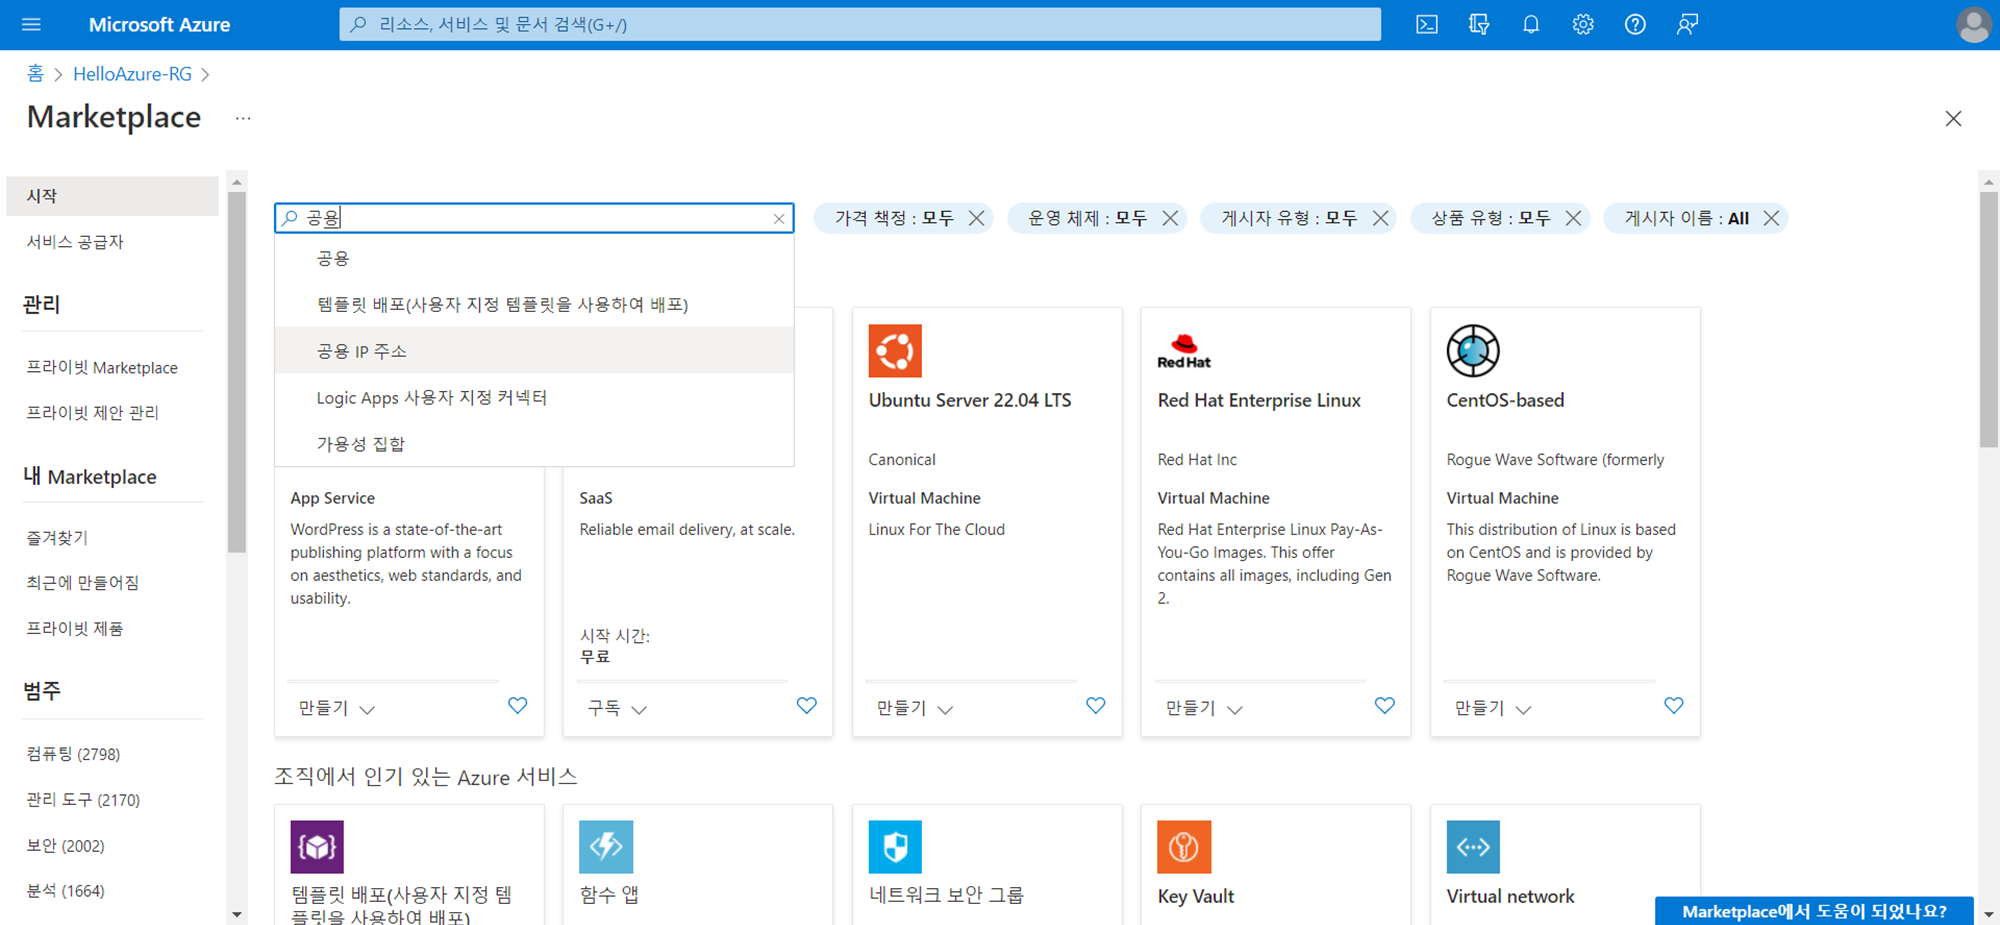2000x925 pixels.
Task: Open 서비스 공급자 in left menu
Action: click(75, 242)
